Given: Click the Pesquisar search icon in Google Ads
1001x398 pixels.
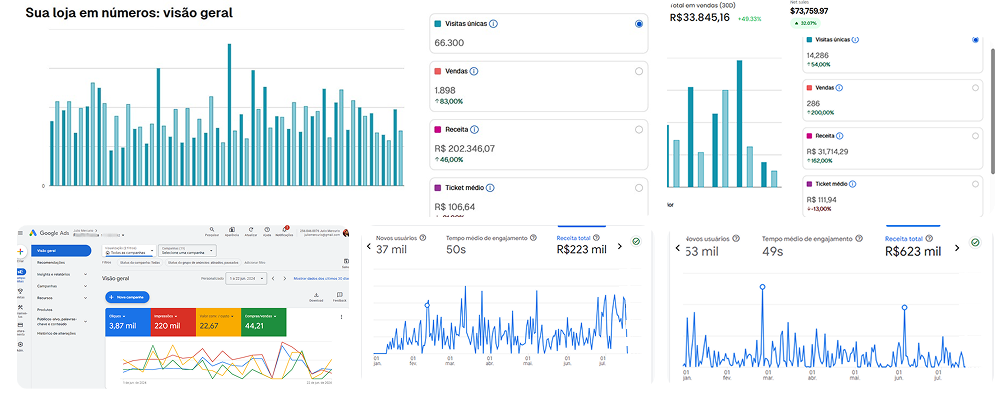Looking at the screenshot, I should click(x=212, y=229).
